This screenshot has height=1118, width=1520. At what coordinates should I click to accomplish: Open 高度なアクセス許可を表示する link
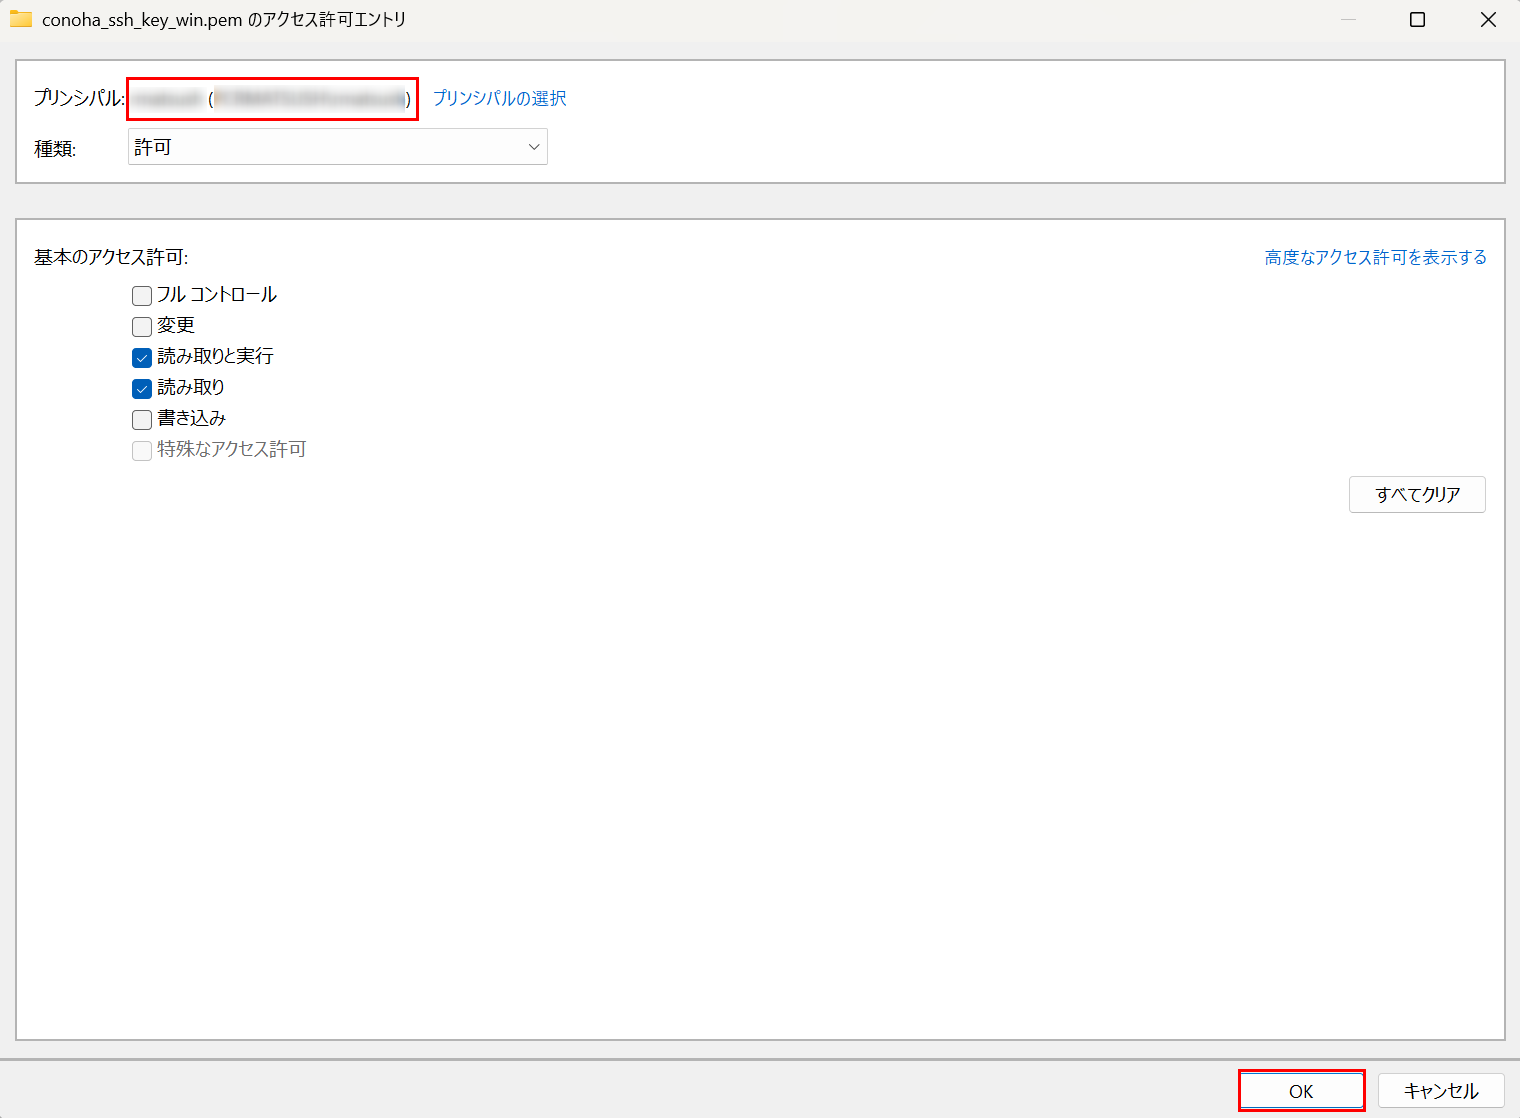point(1375,258)
